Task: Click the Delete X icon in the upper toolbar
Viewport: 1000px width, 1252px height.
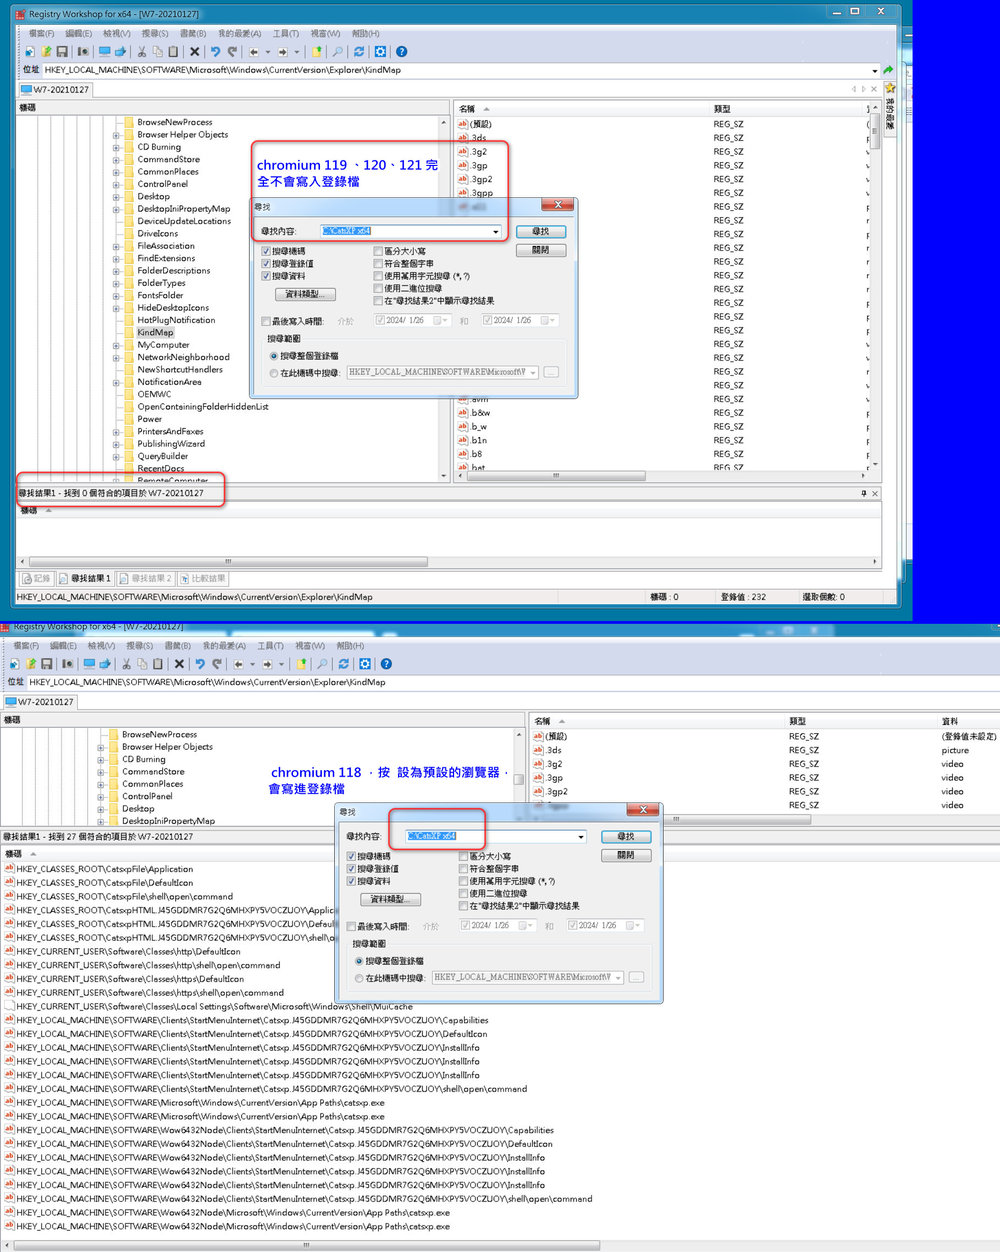Action: (x=194, y=52)
